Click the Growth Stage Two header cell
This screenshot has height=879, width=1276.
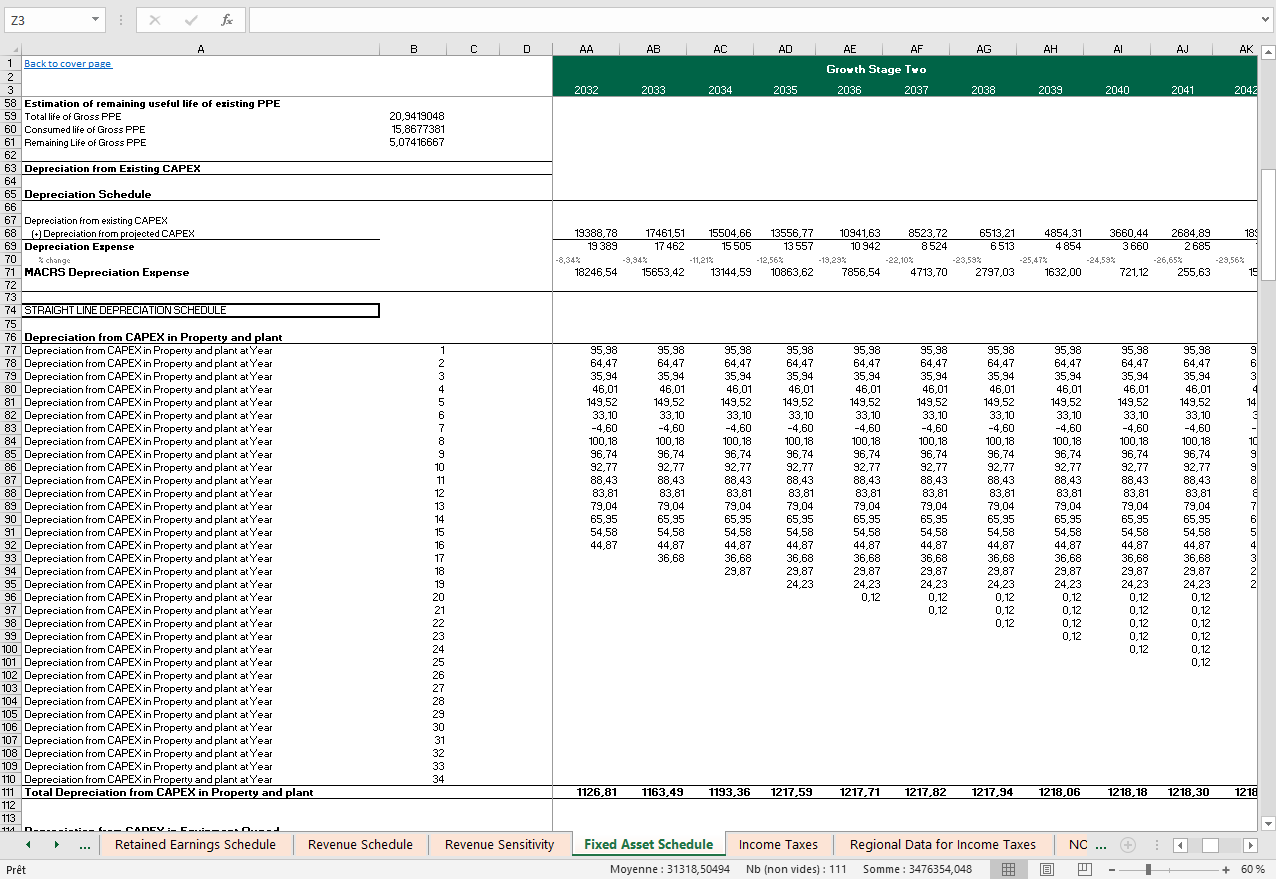876,70
